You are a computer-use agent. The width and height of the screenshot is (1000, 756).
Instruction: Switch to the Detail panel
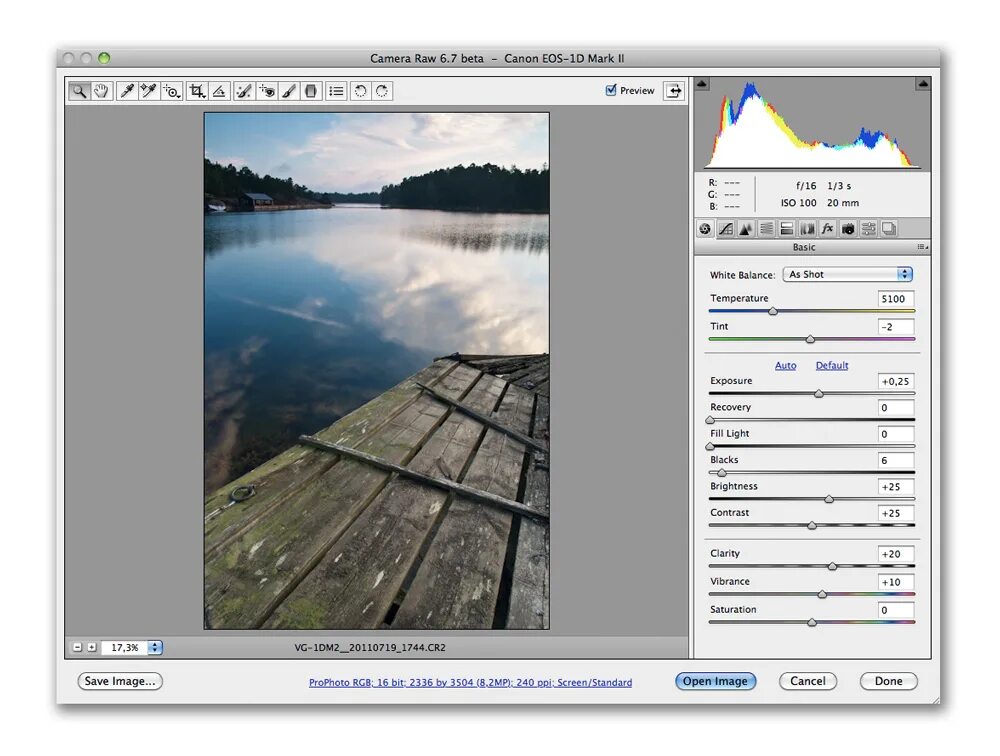745,229
